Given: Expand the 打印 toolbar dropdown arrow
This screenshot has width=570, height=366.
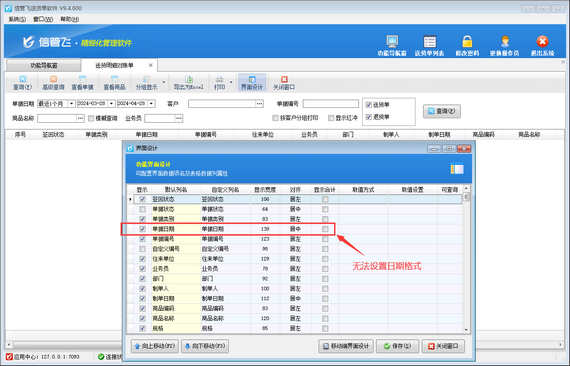Looking at the screenshot, I should tap(231, 83).
